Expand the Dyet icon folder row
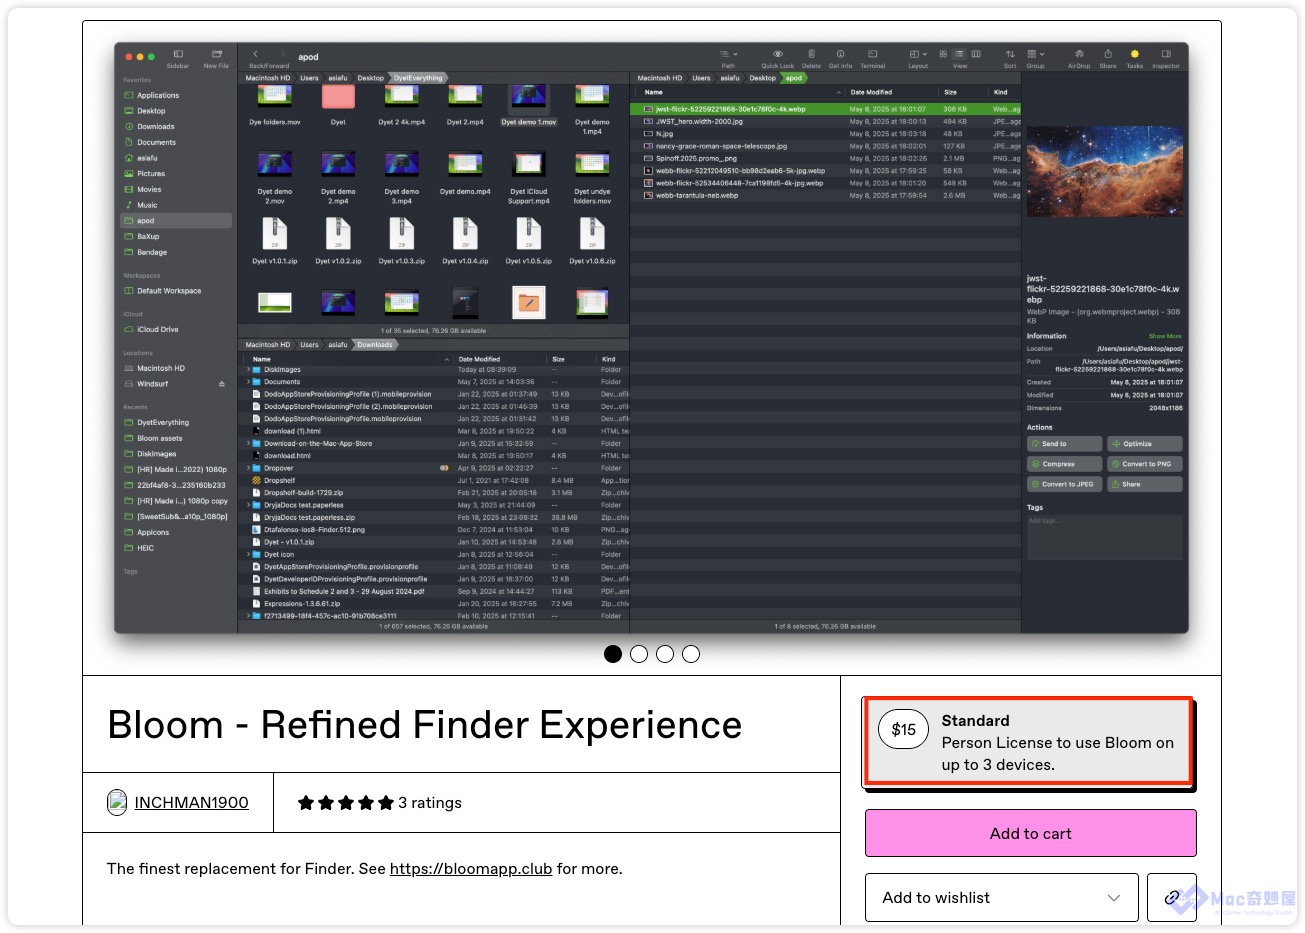Viewport: 1305px width, 933px height. click(249, 554)
